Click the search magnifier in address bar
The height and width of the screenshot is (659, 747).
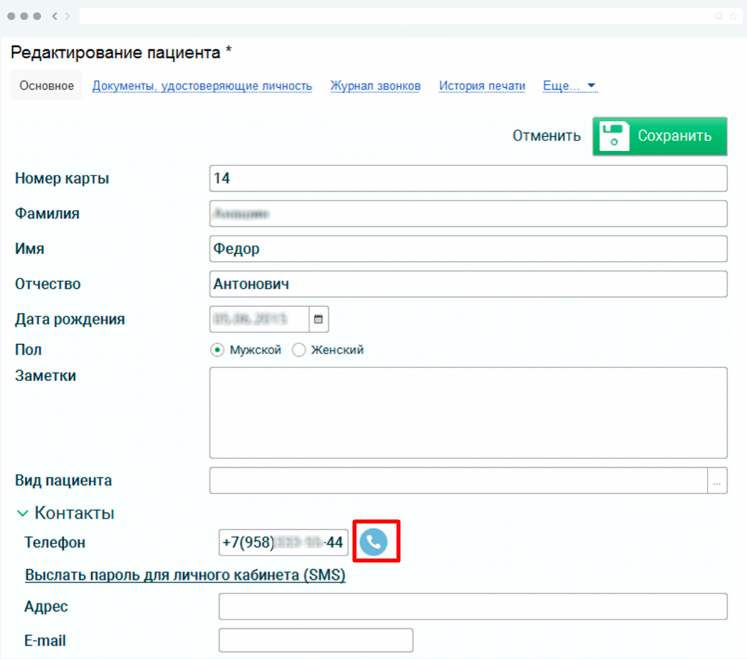(719, 17)
